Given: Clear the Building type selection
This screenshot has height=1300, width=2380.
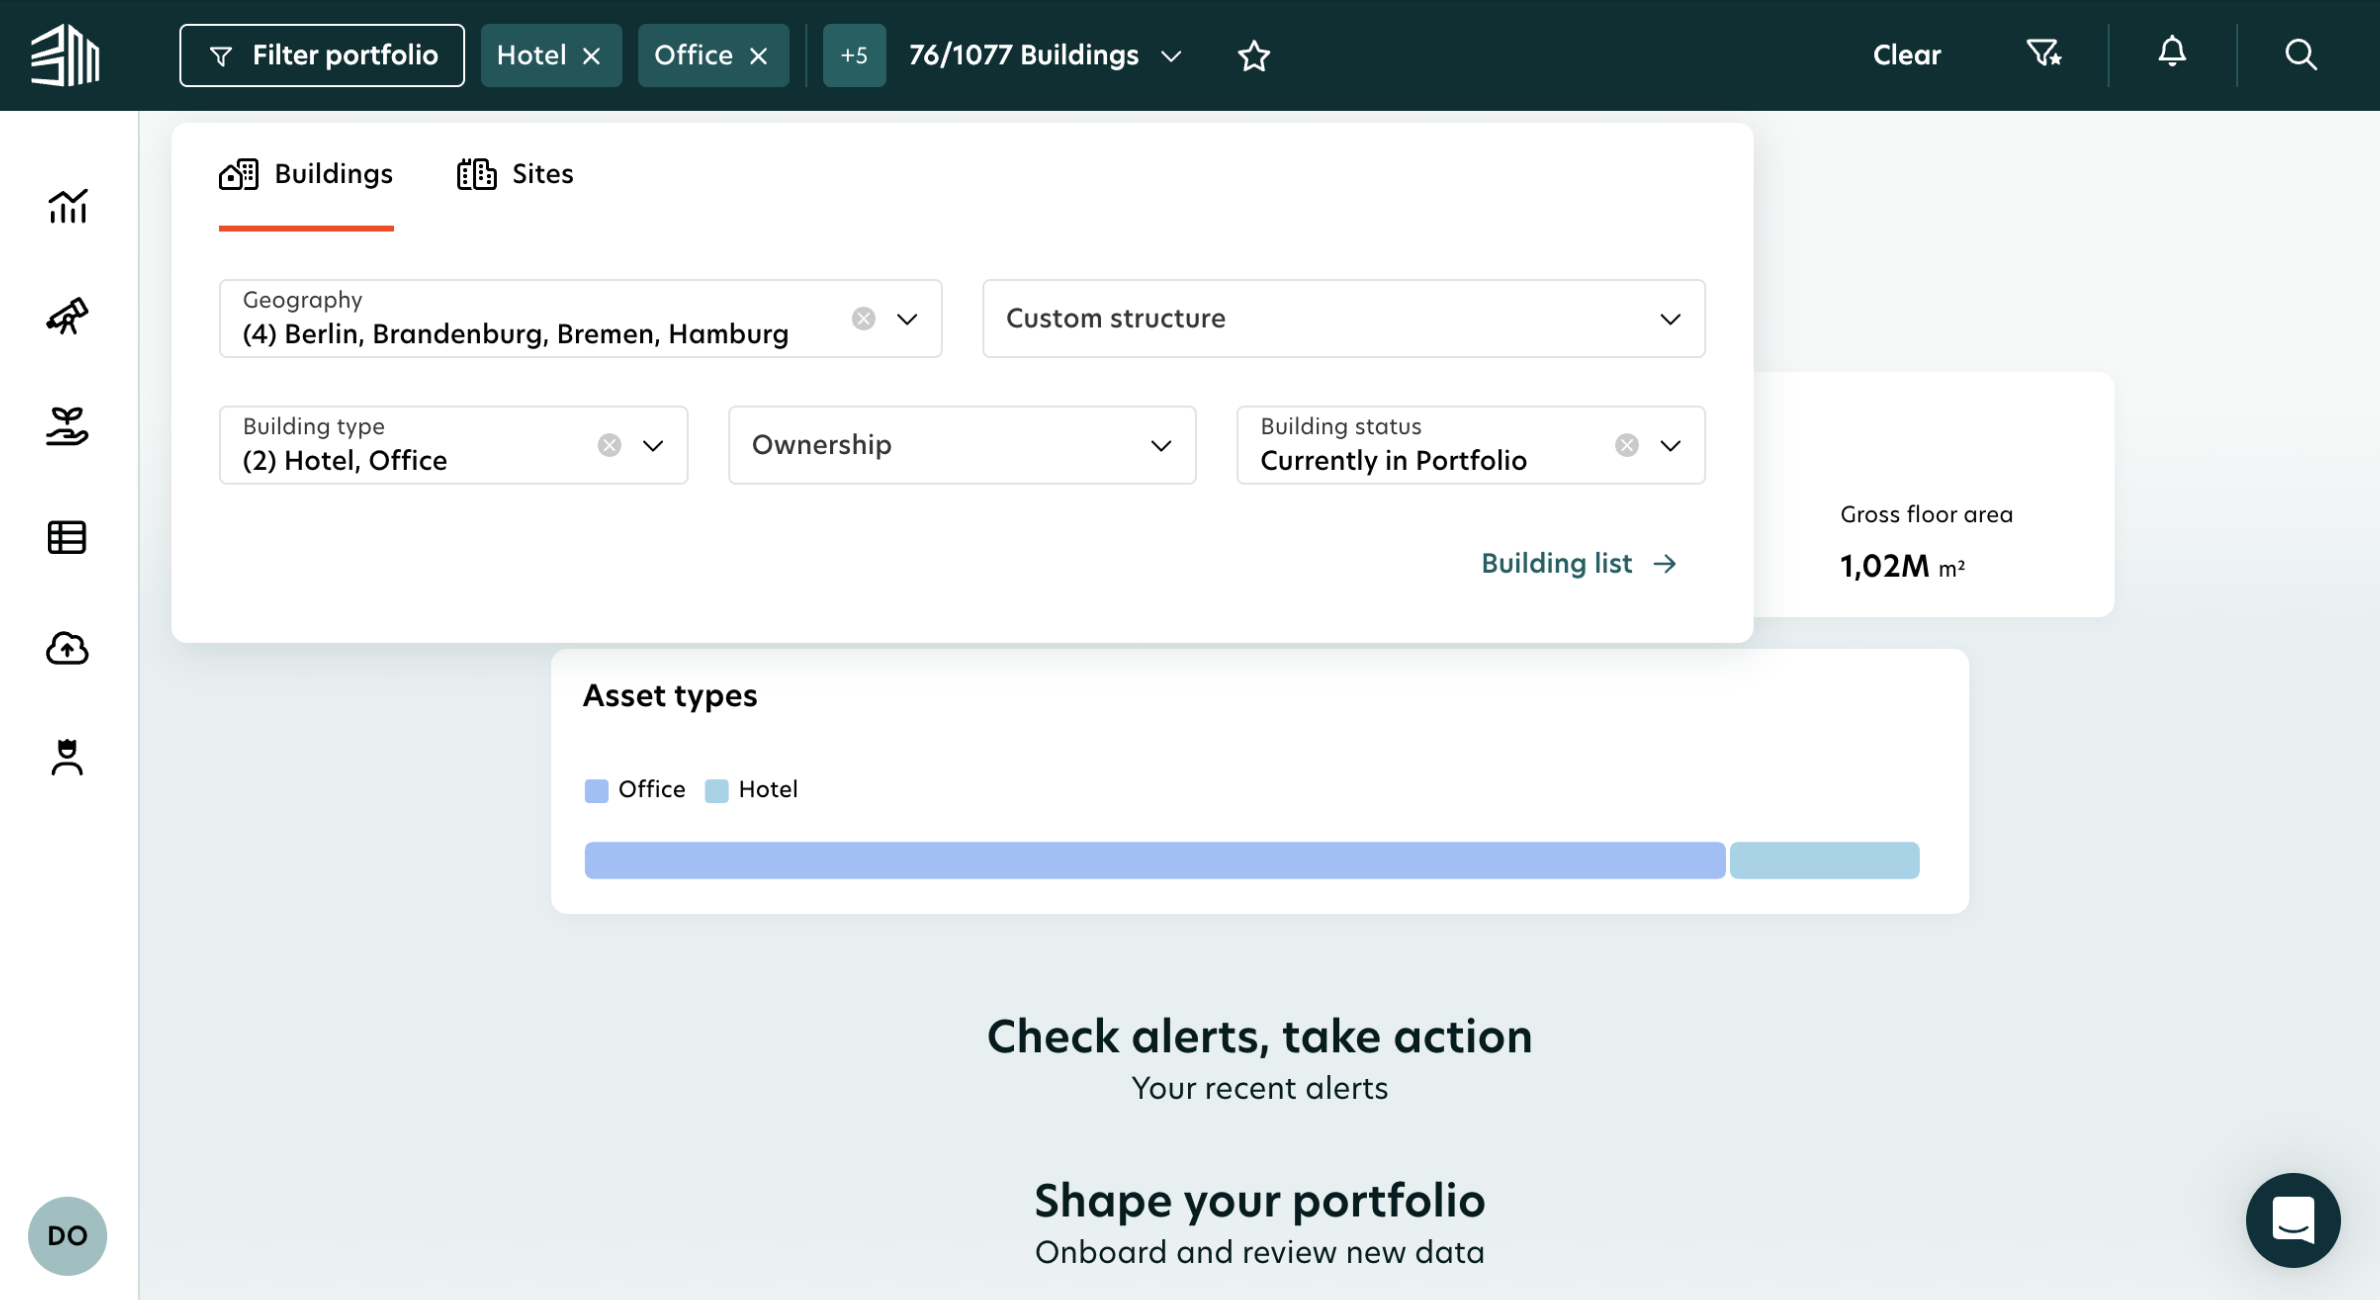Looking at the screenshot, I should (609, 445).
